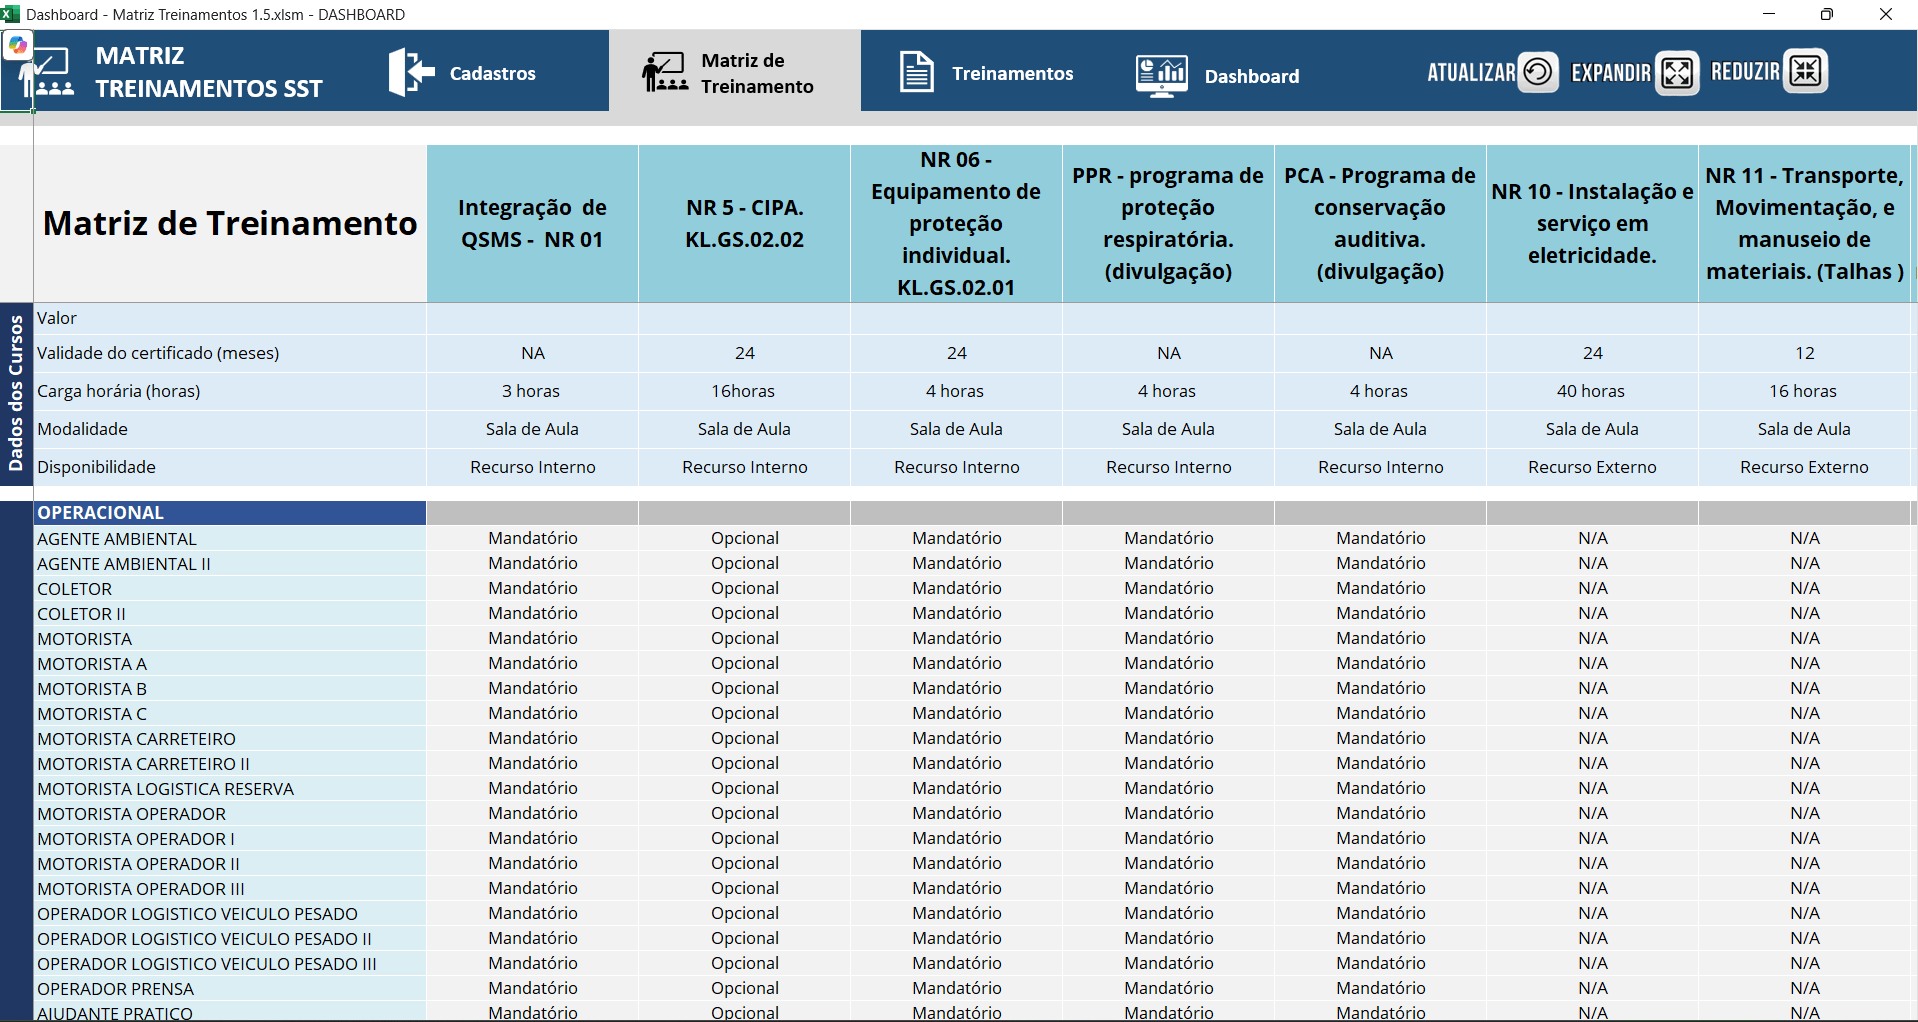
Task: Click NR 06 Mandatório cell for MOTORISTA CARRETEIRO
Action: click(x=957, y=738)
